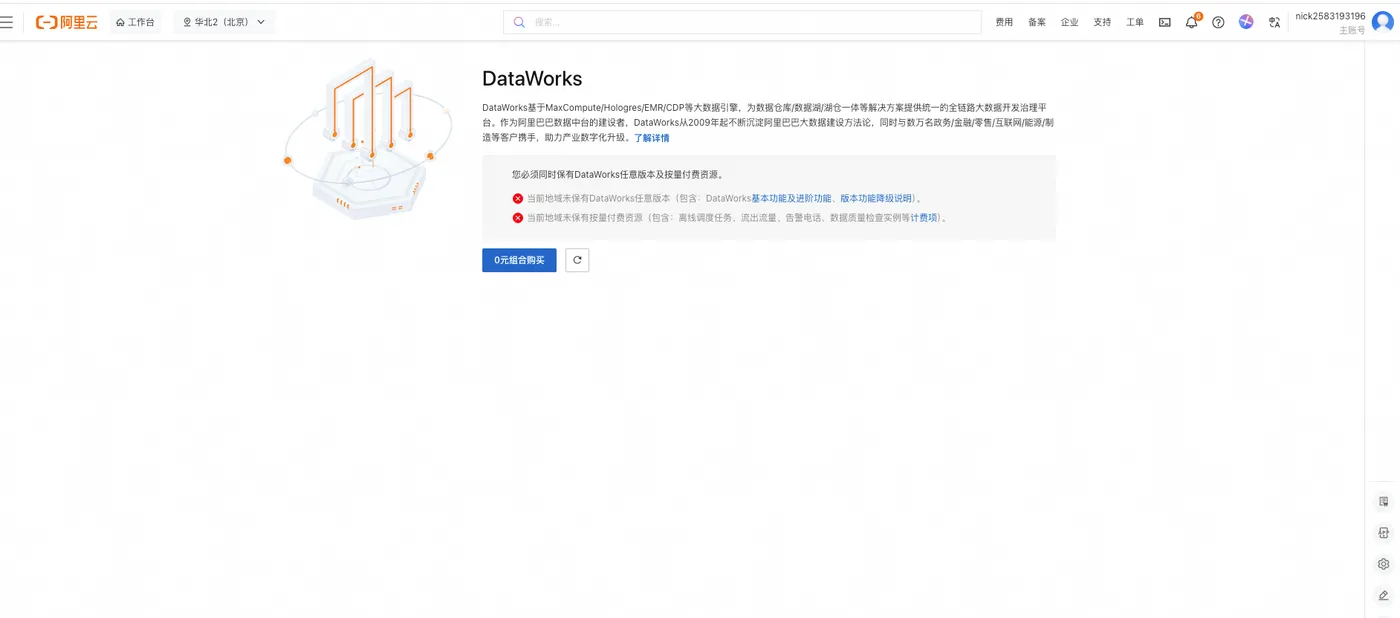
Task: Open the hamburger navigation menu
Action: 7,22
